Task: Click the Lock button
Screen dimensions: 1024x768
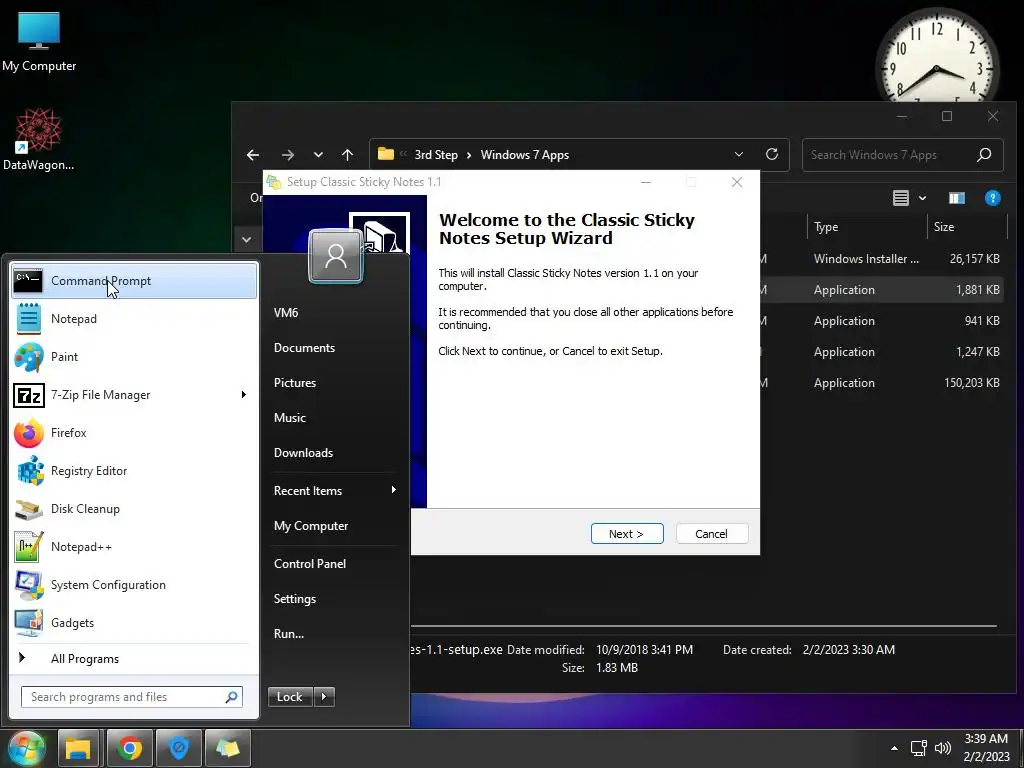Action: coord(290,697)
